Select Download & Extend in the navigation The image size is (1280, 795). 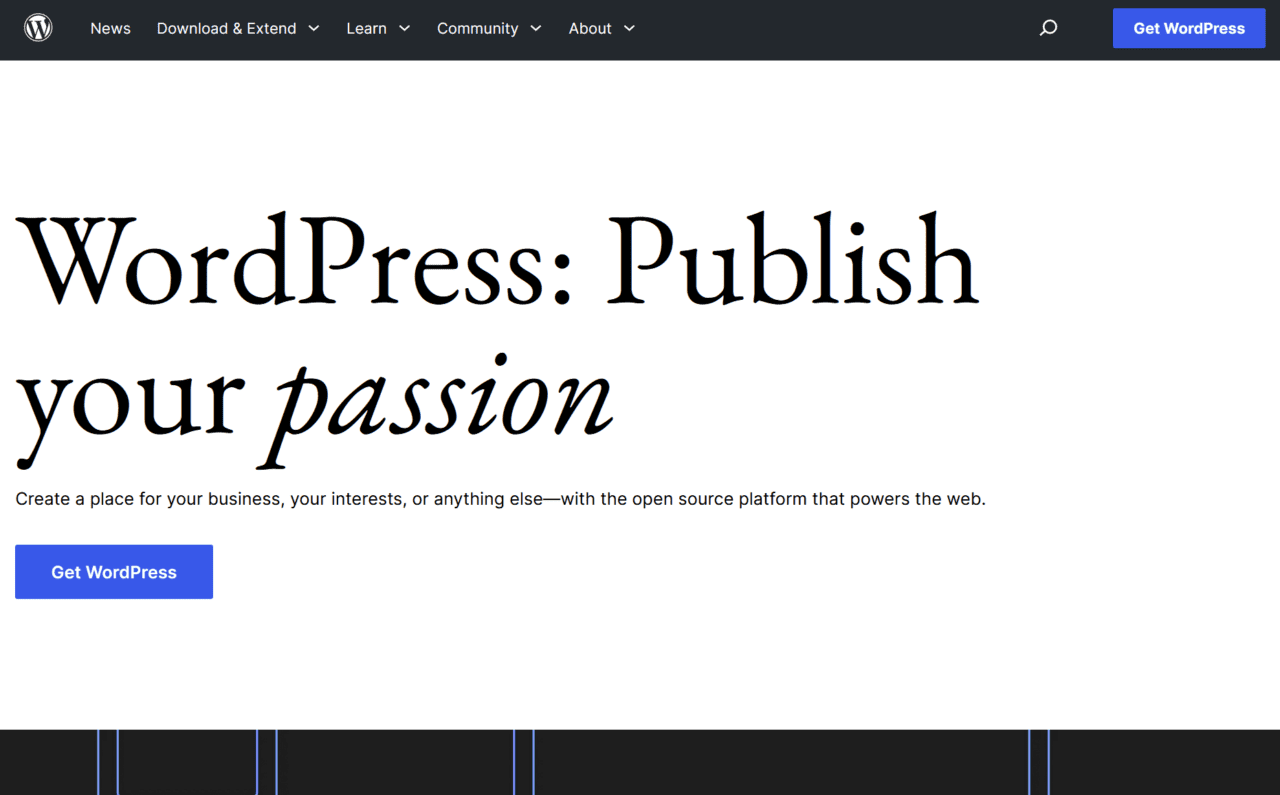(x=226, y=28)
